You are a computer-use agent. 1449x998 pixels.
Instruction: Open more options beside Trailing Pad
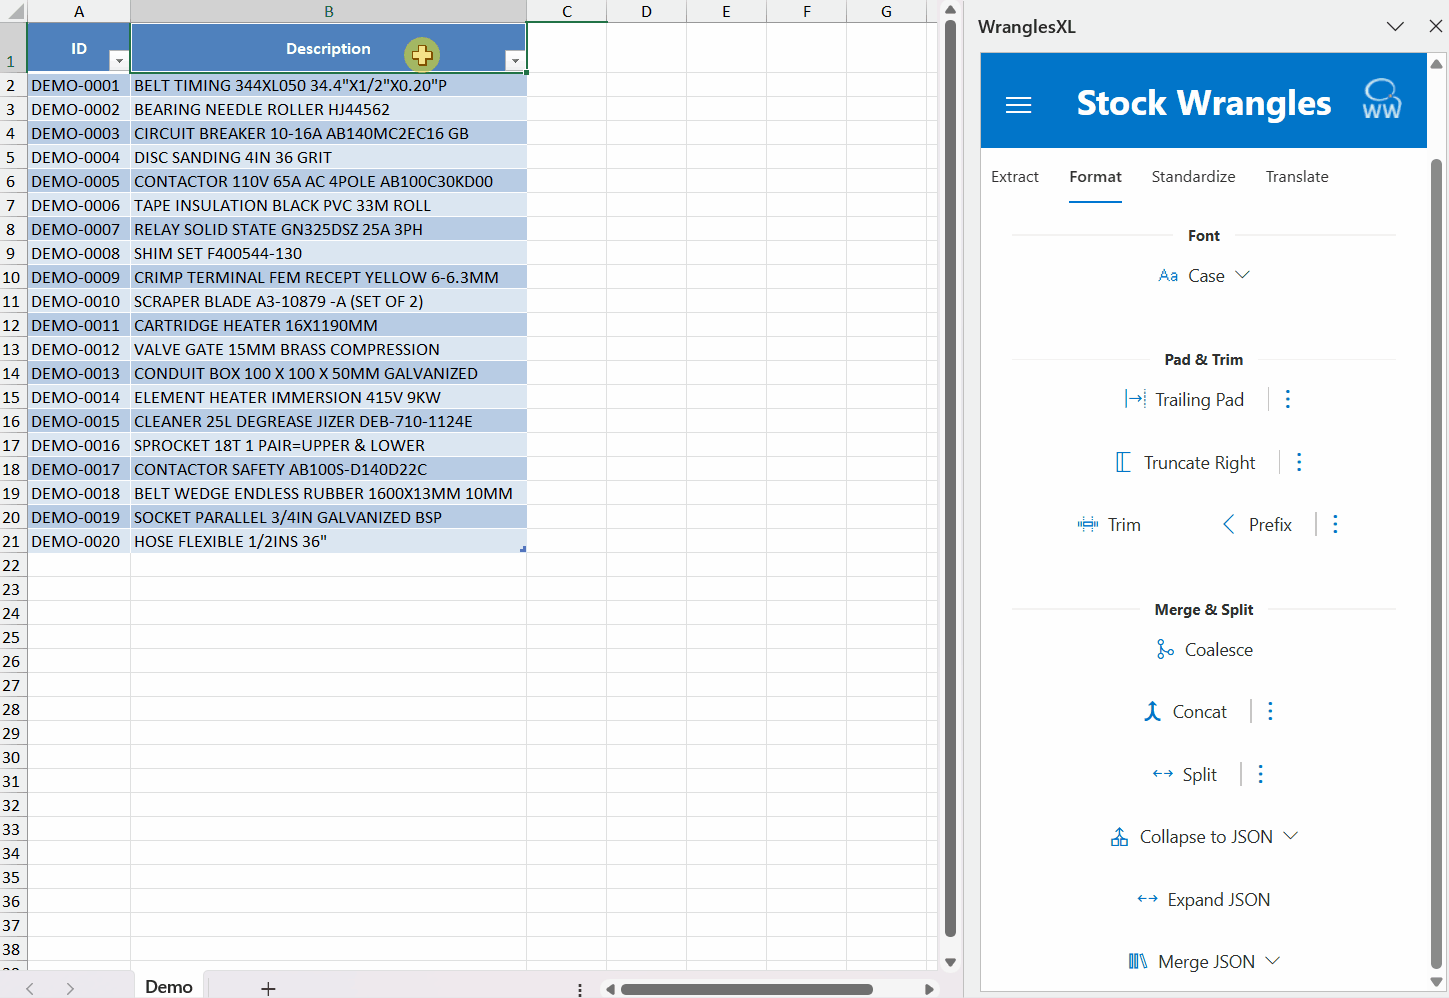pos(1287,399)
